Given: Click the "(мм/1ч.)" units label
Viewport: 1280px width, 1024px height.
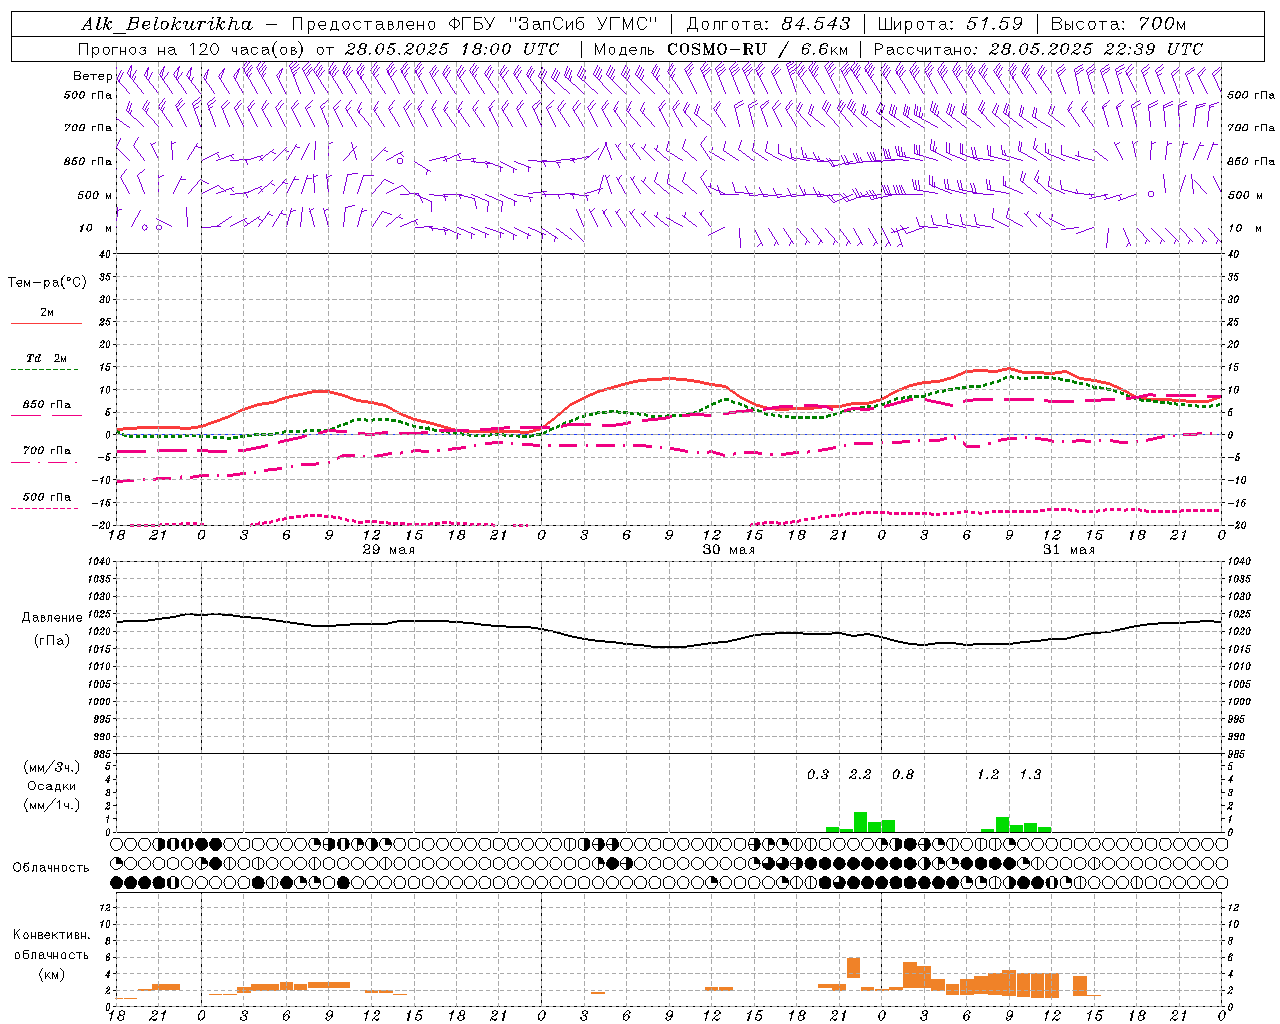Looking at the screenshot, I should pos(51,805).
